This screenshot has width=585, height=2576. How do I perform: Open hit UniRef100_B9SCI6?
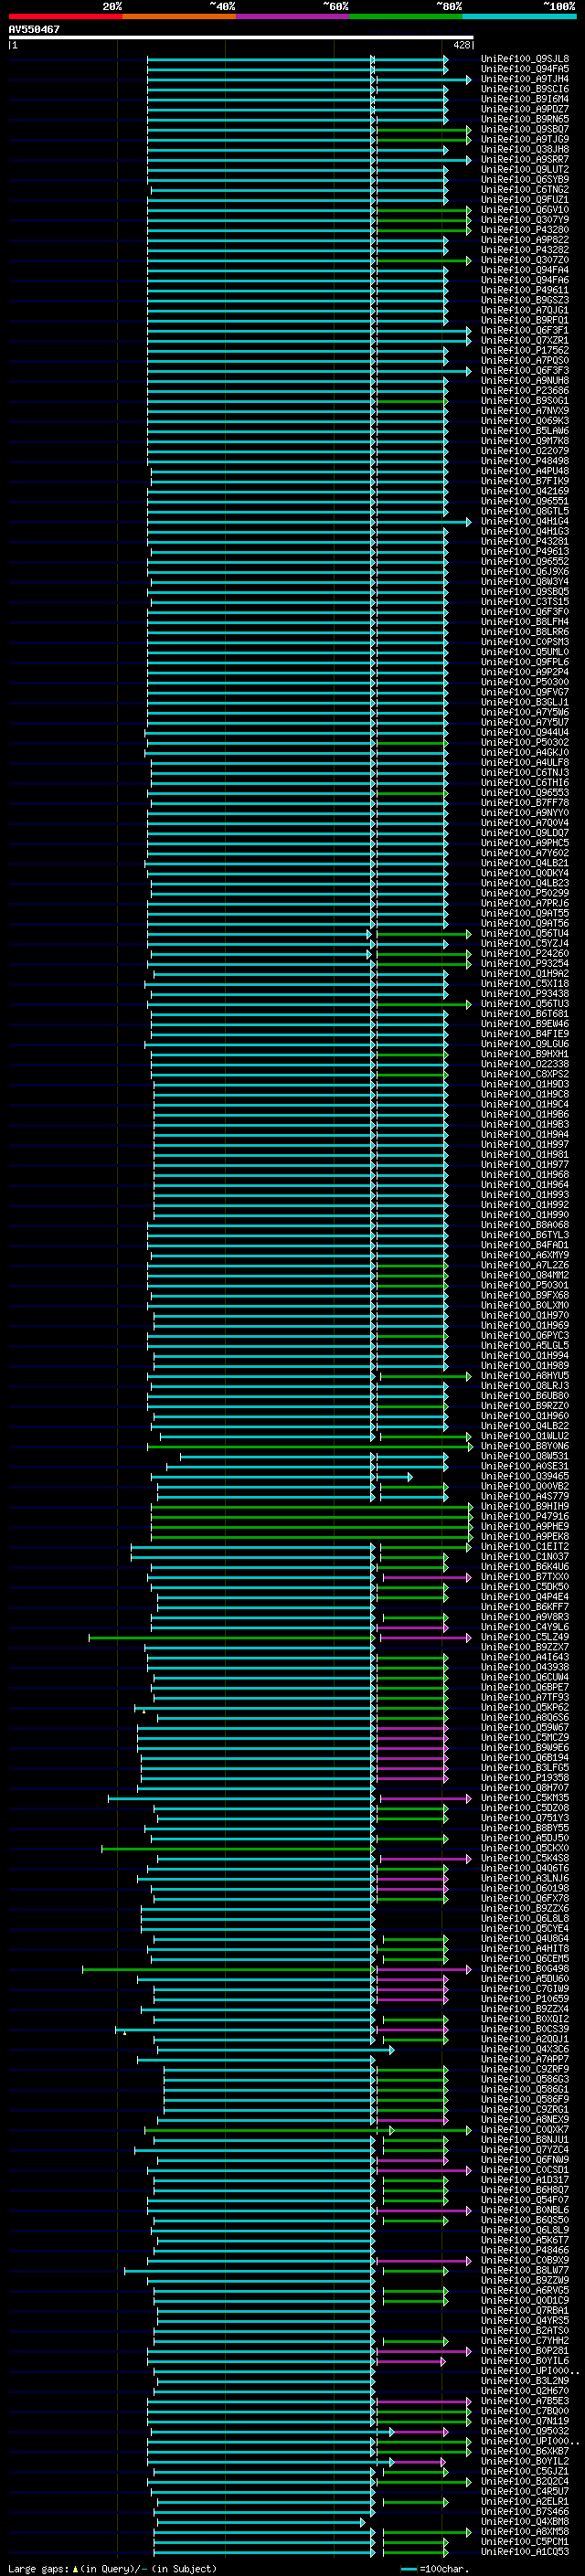(x=525, y=89)
